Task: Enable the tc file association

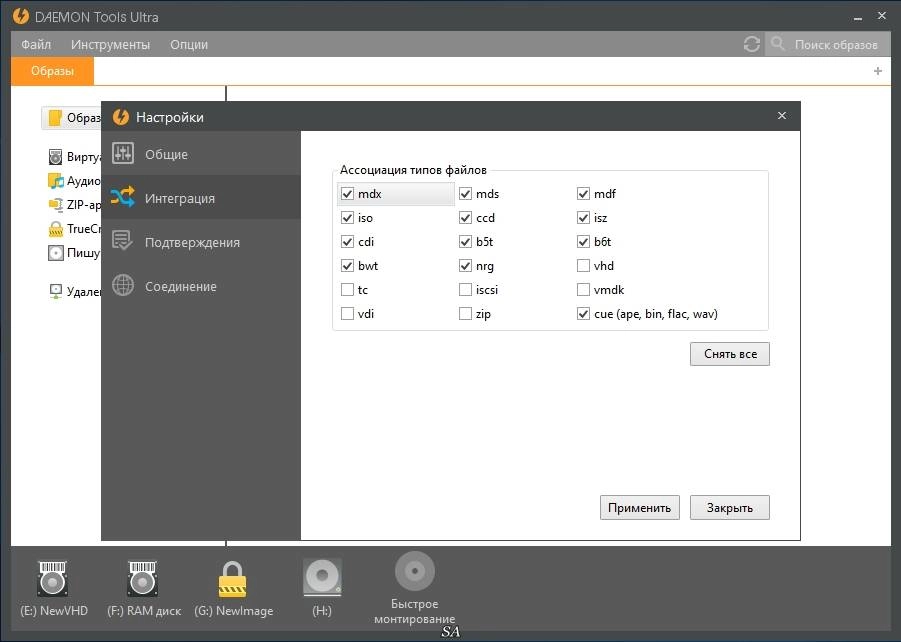Action: [347, 290]
